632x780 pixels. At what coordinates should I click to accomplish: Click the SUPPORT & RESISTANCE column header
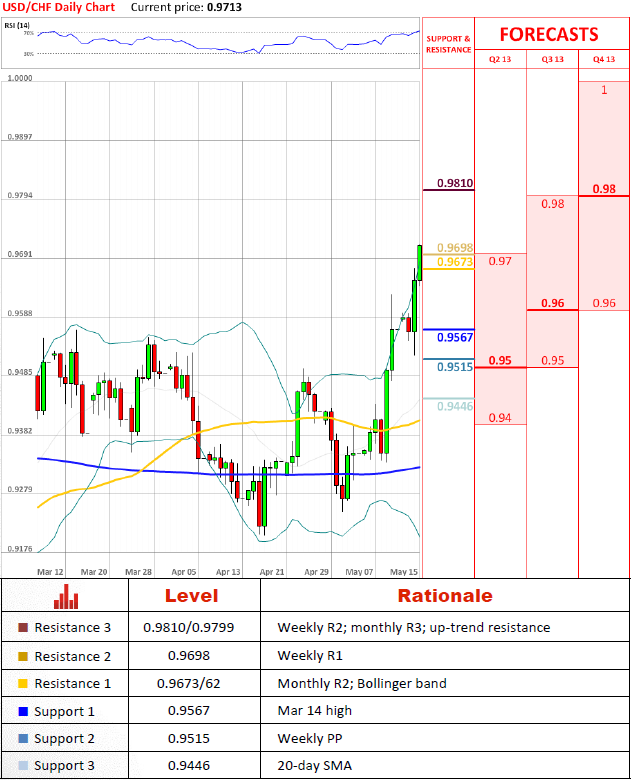tap(448, 44)
